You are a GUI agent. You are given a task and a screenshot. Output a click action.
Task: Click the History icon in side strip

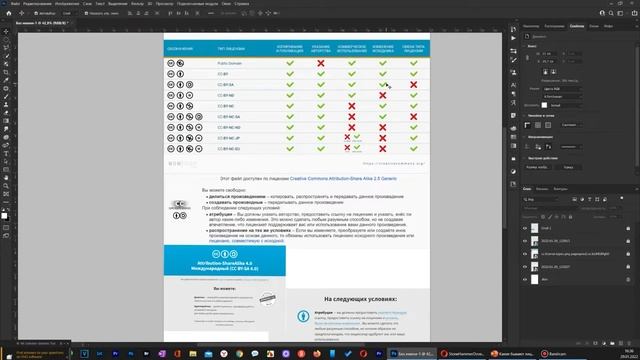513,29
